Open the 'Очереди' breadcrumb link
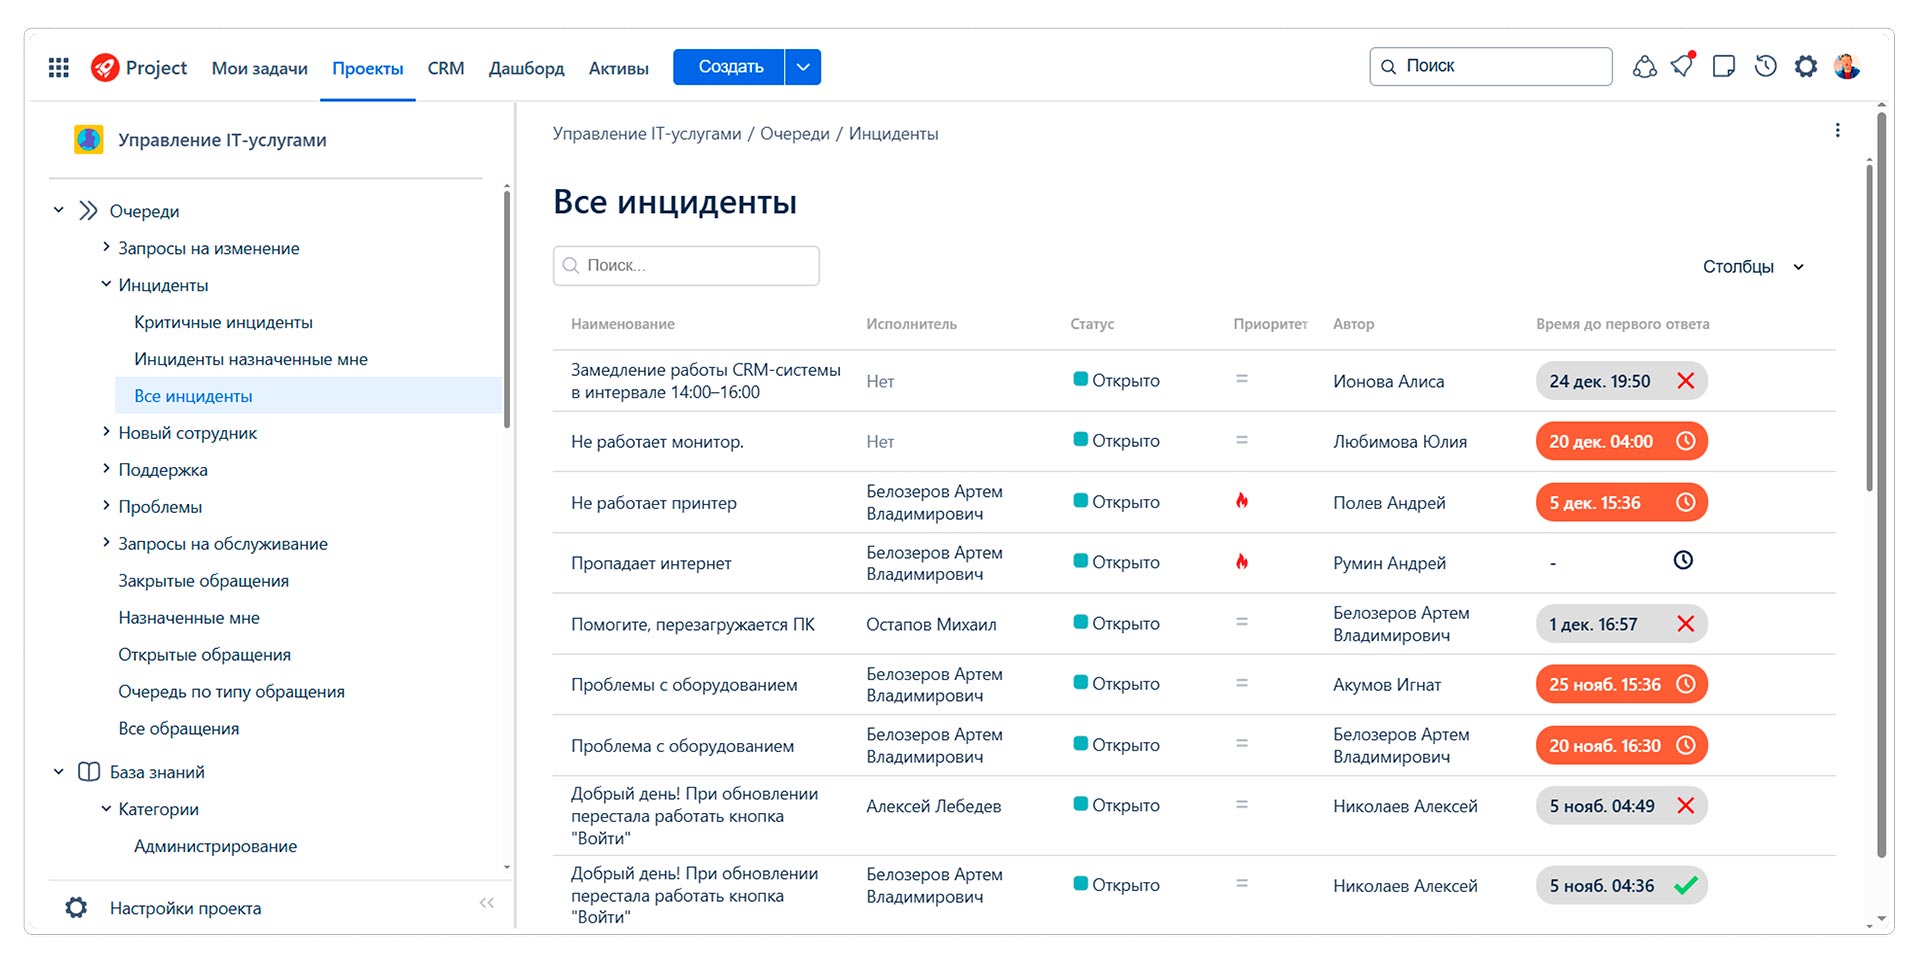The height and width of the screenshot is (957, 1920). (x=794, y=133)
